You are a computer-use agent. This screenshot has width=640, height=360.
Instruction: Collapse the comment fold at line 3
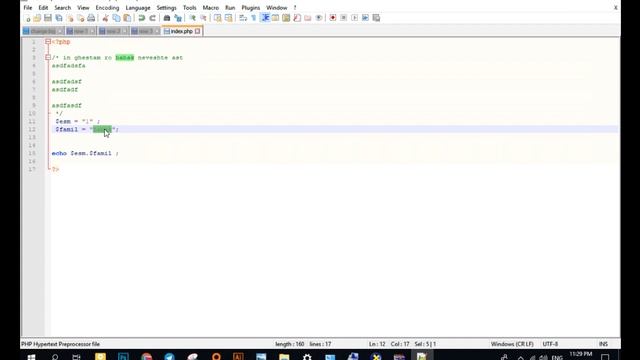point(48,58)
